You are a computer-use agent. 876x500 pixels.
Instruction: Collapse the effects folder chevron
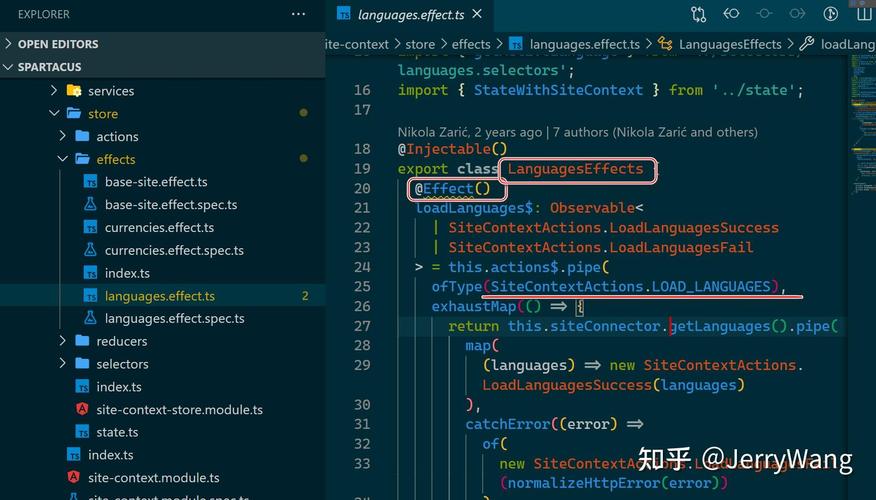[63, 159]
